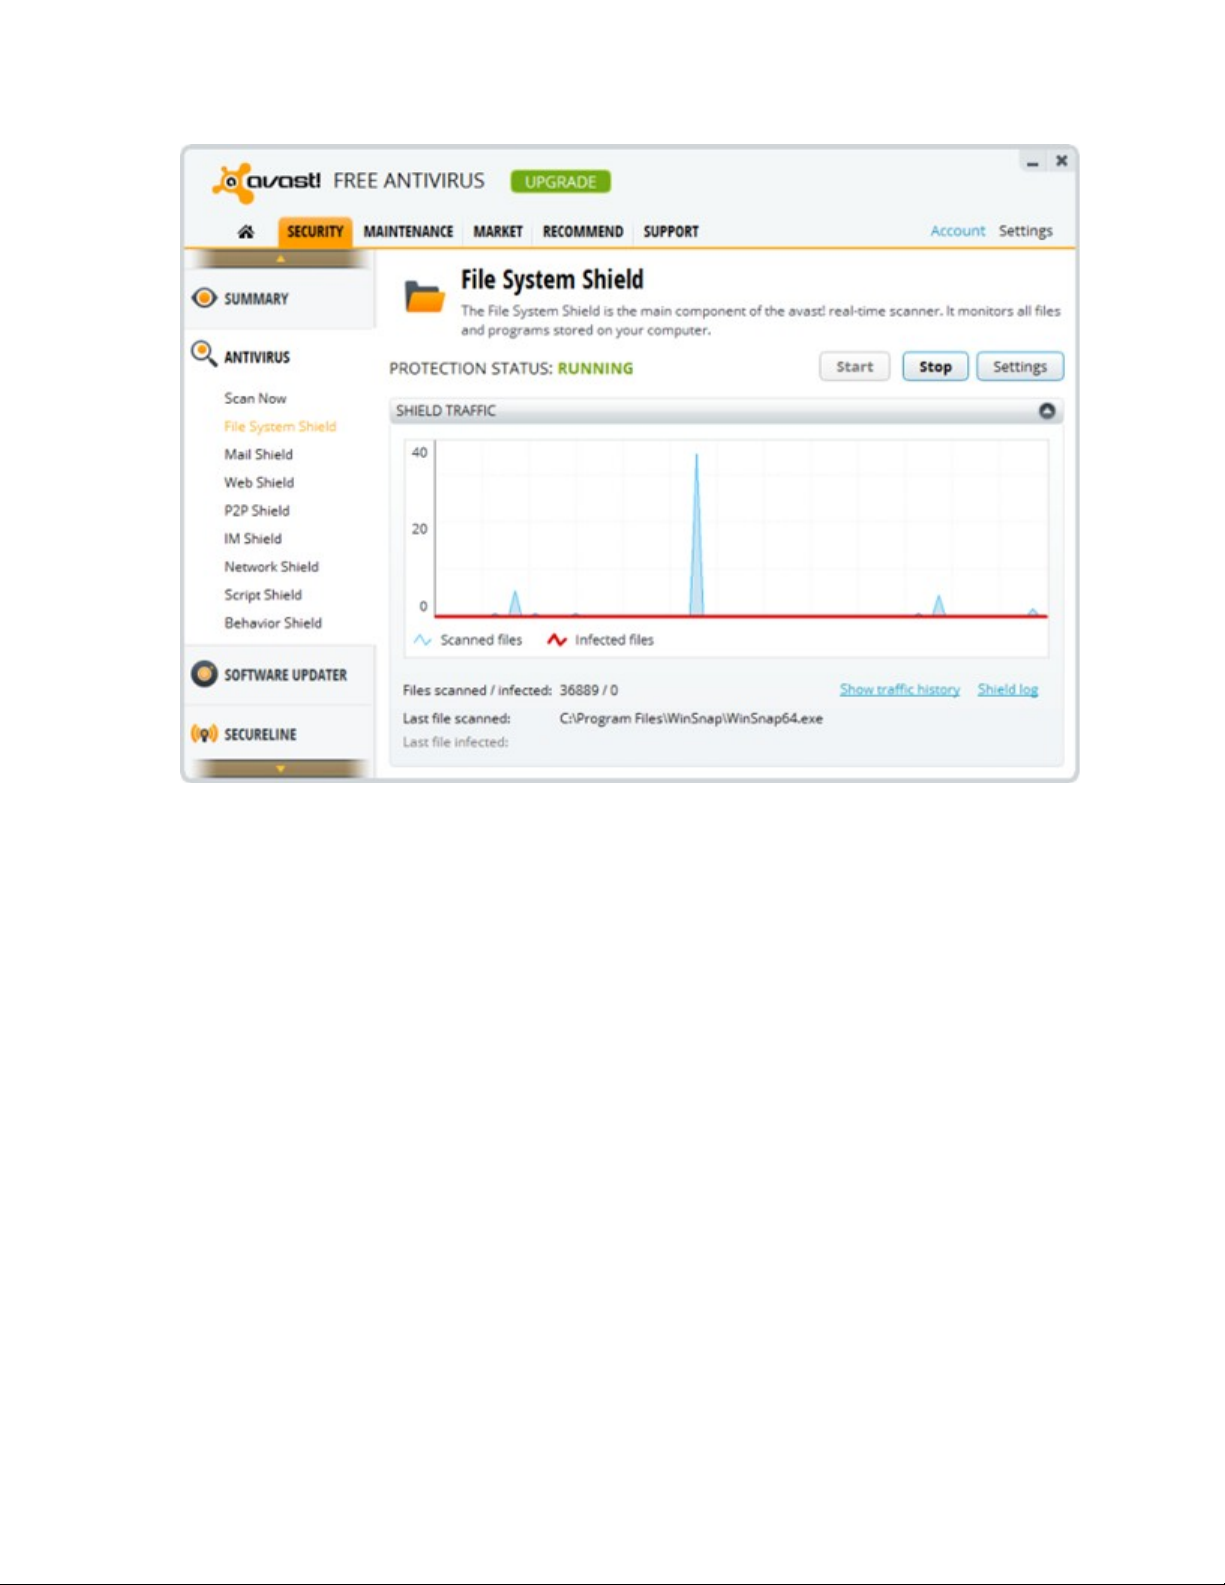The image size is (1225, 1585).
Task: Click the Software Updater disc icon
Action: (x=204, y=674)
